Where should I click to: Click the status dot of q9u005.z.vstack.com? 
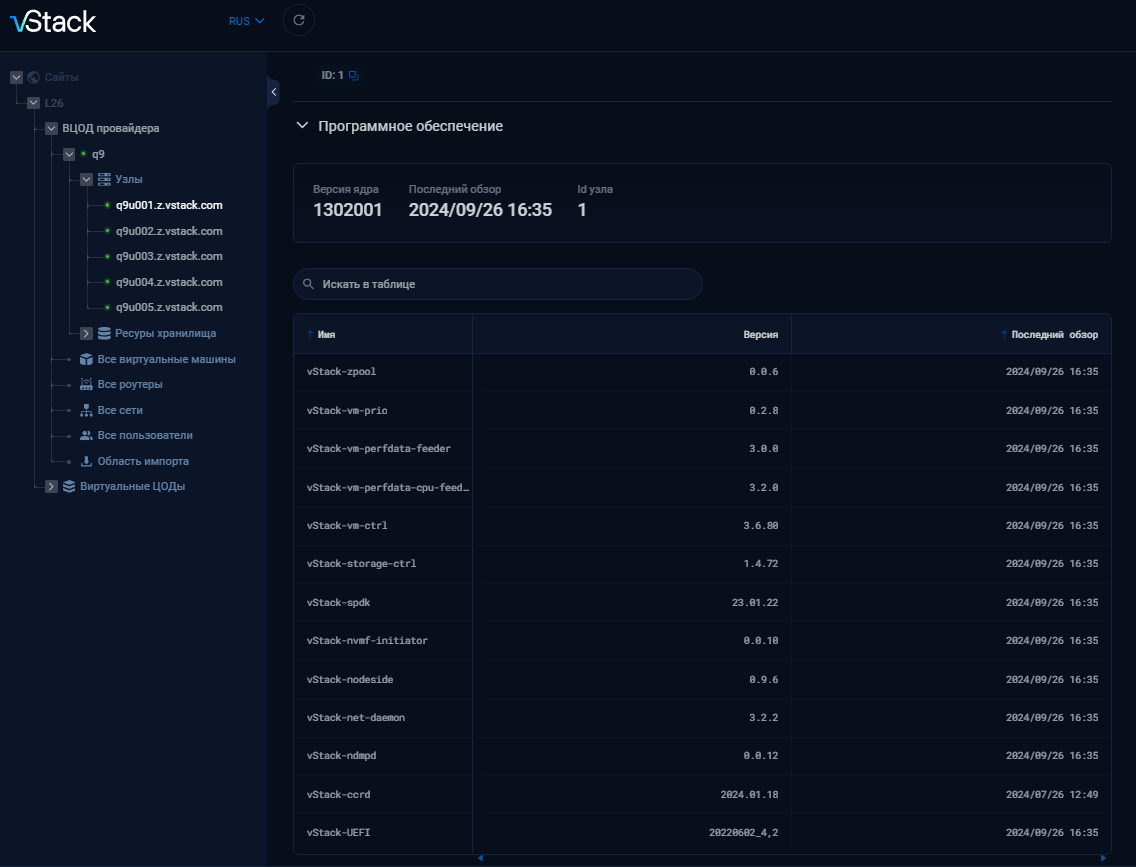107,307
